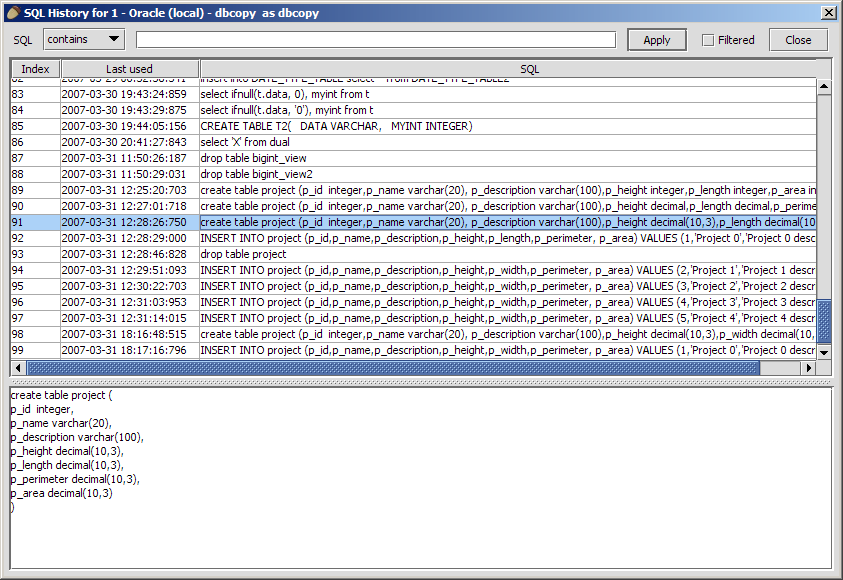Click the Apply button
Image resolution: width=843 pixels, height=580 pixels.
click(x=656, y=40)
